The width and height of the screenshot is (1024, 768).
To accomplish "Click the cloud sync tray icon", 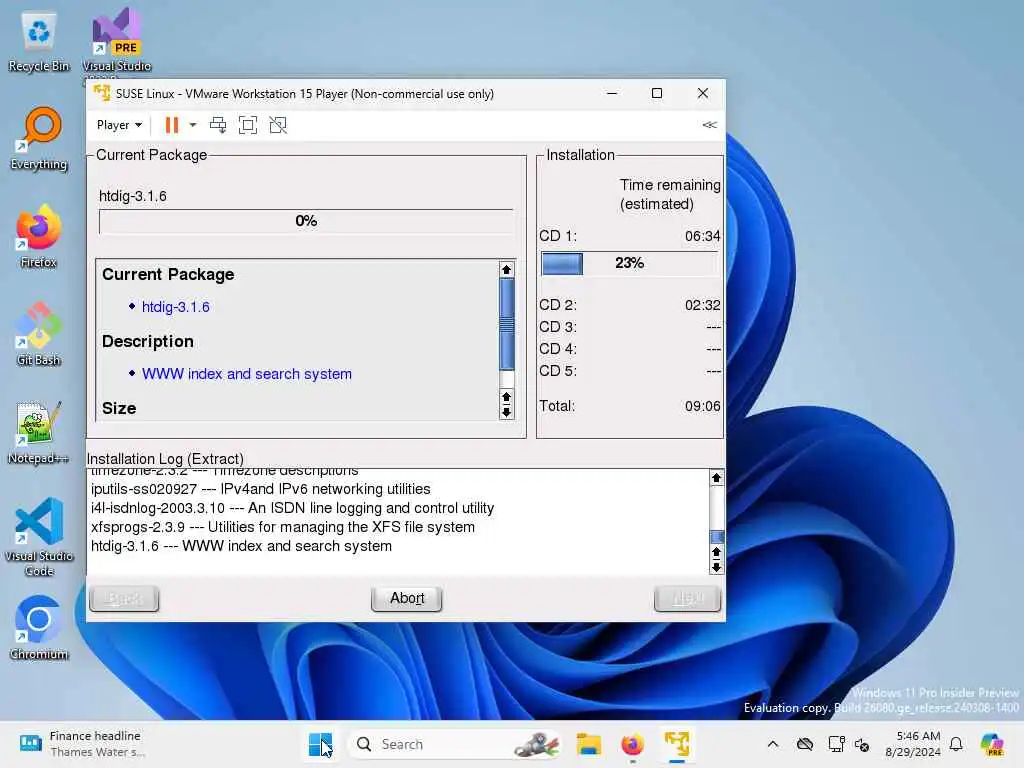I will tap(805, 744).
